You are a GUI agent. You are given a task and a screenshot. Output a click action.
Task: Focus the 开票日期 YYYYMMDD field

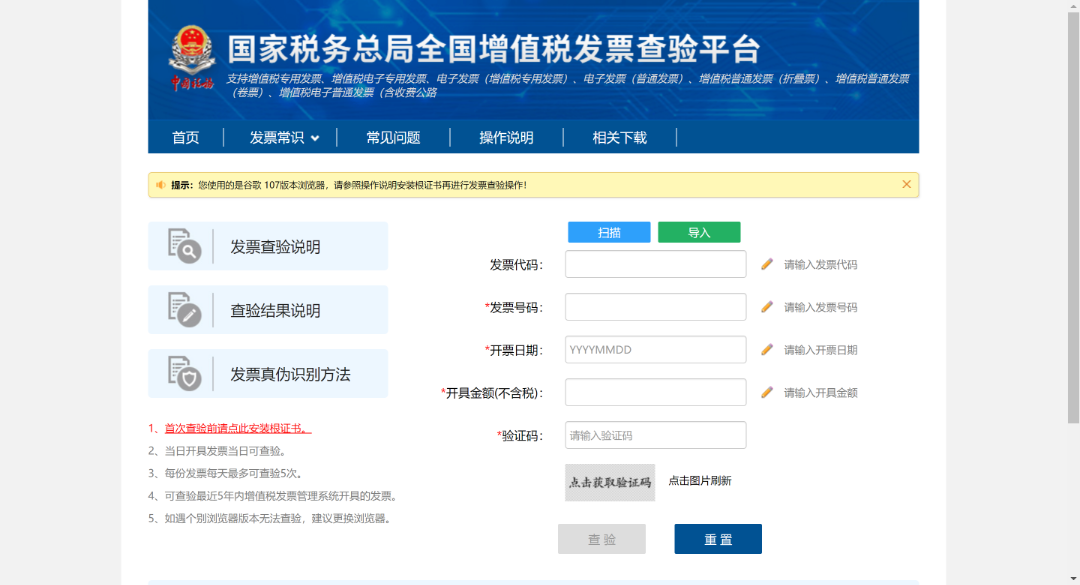pos(656,349)
